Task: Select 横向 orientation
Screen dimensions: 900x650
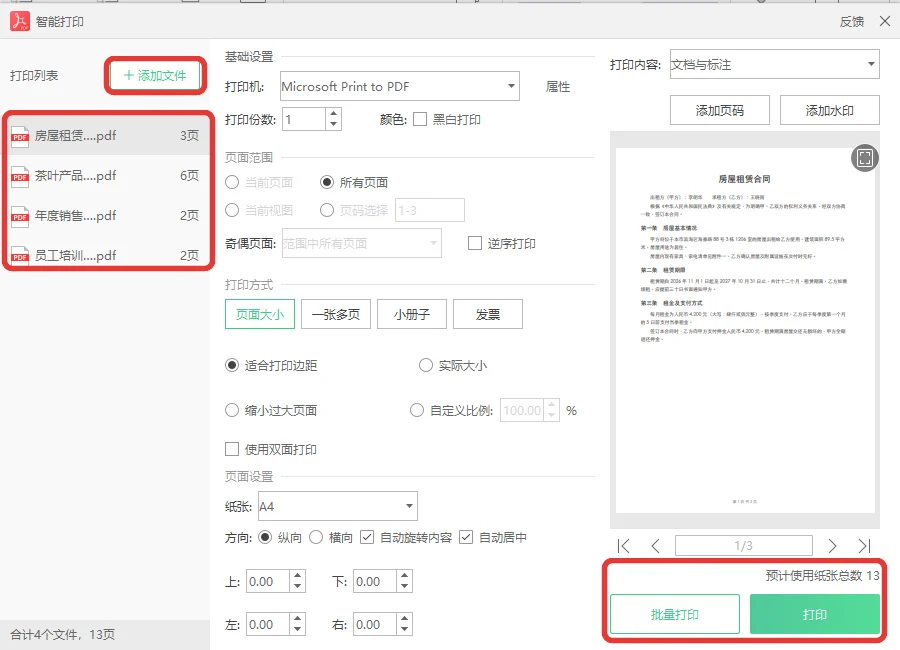Action: pos(316,537)
